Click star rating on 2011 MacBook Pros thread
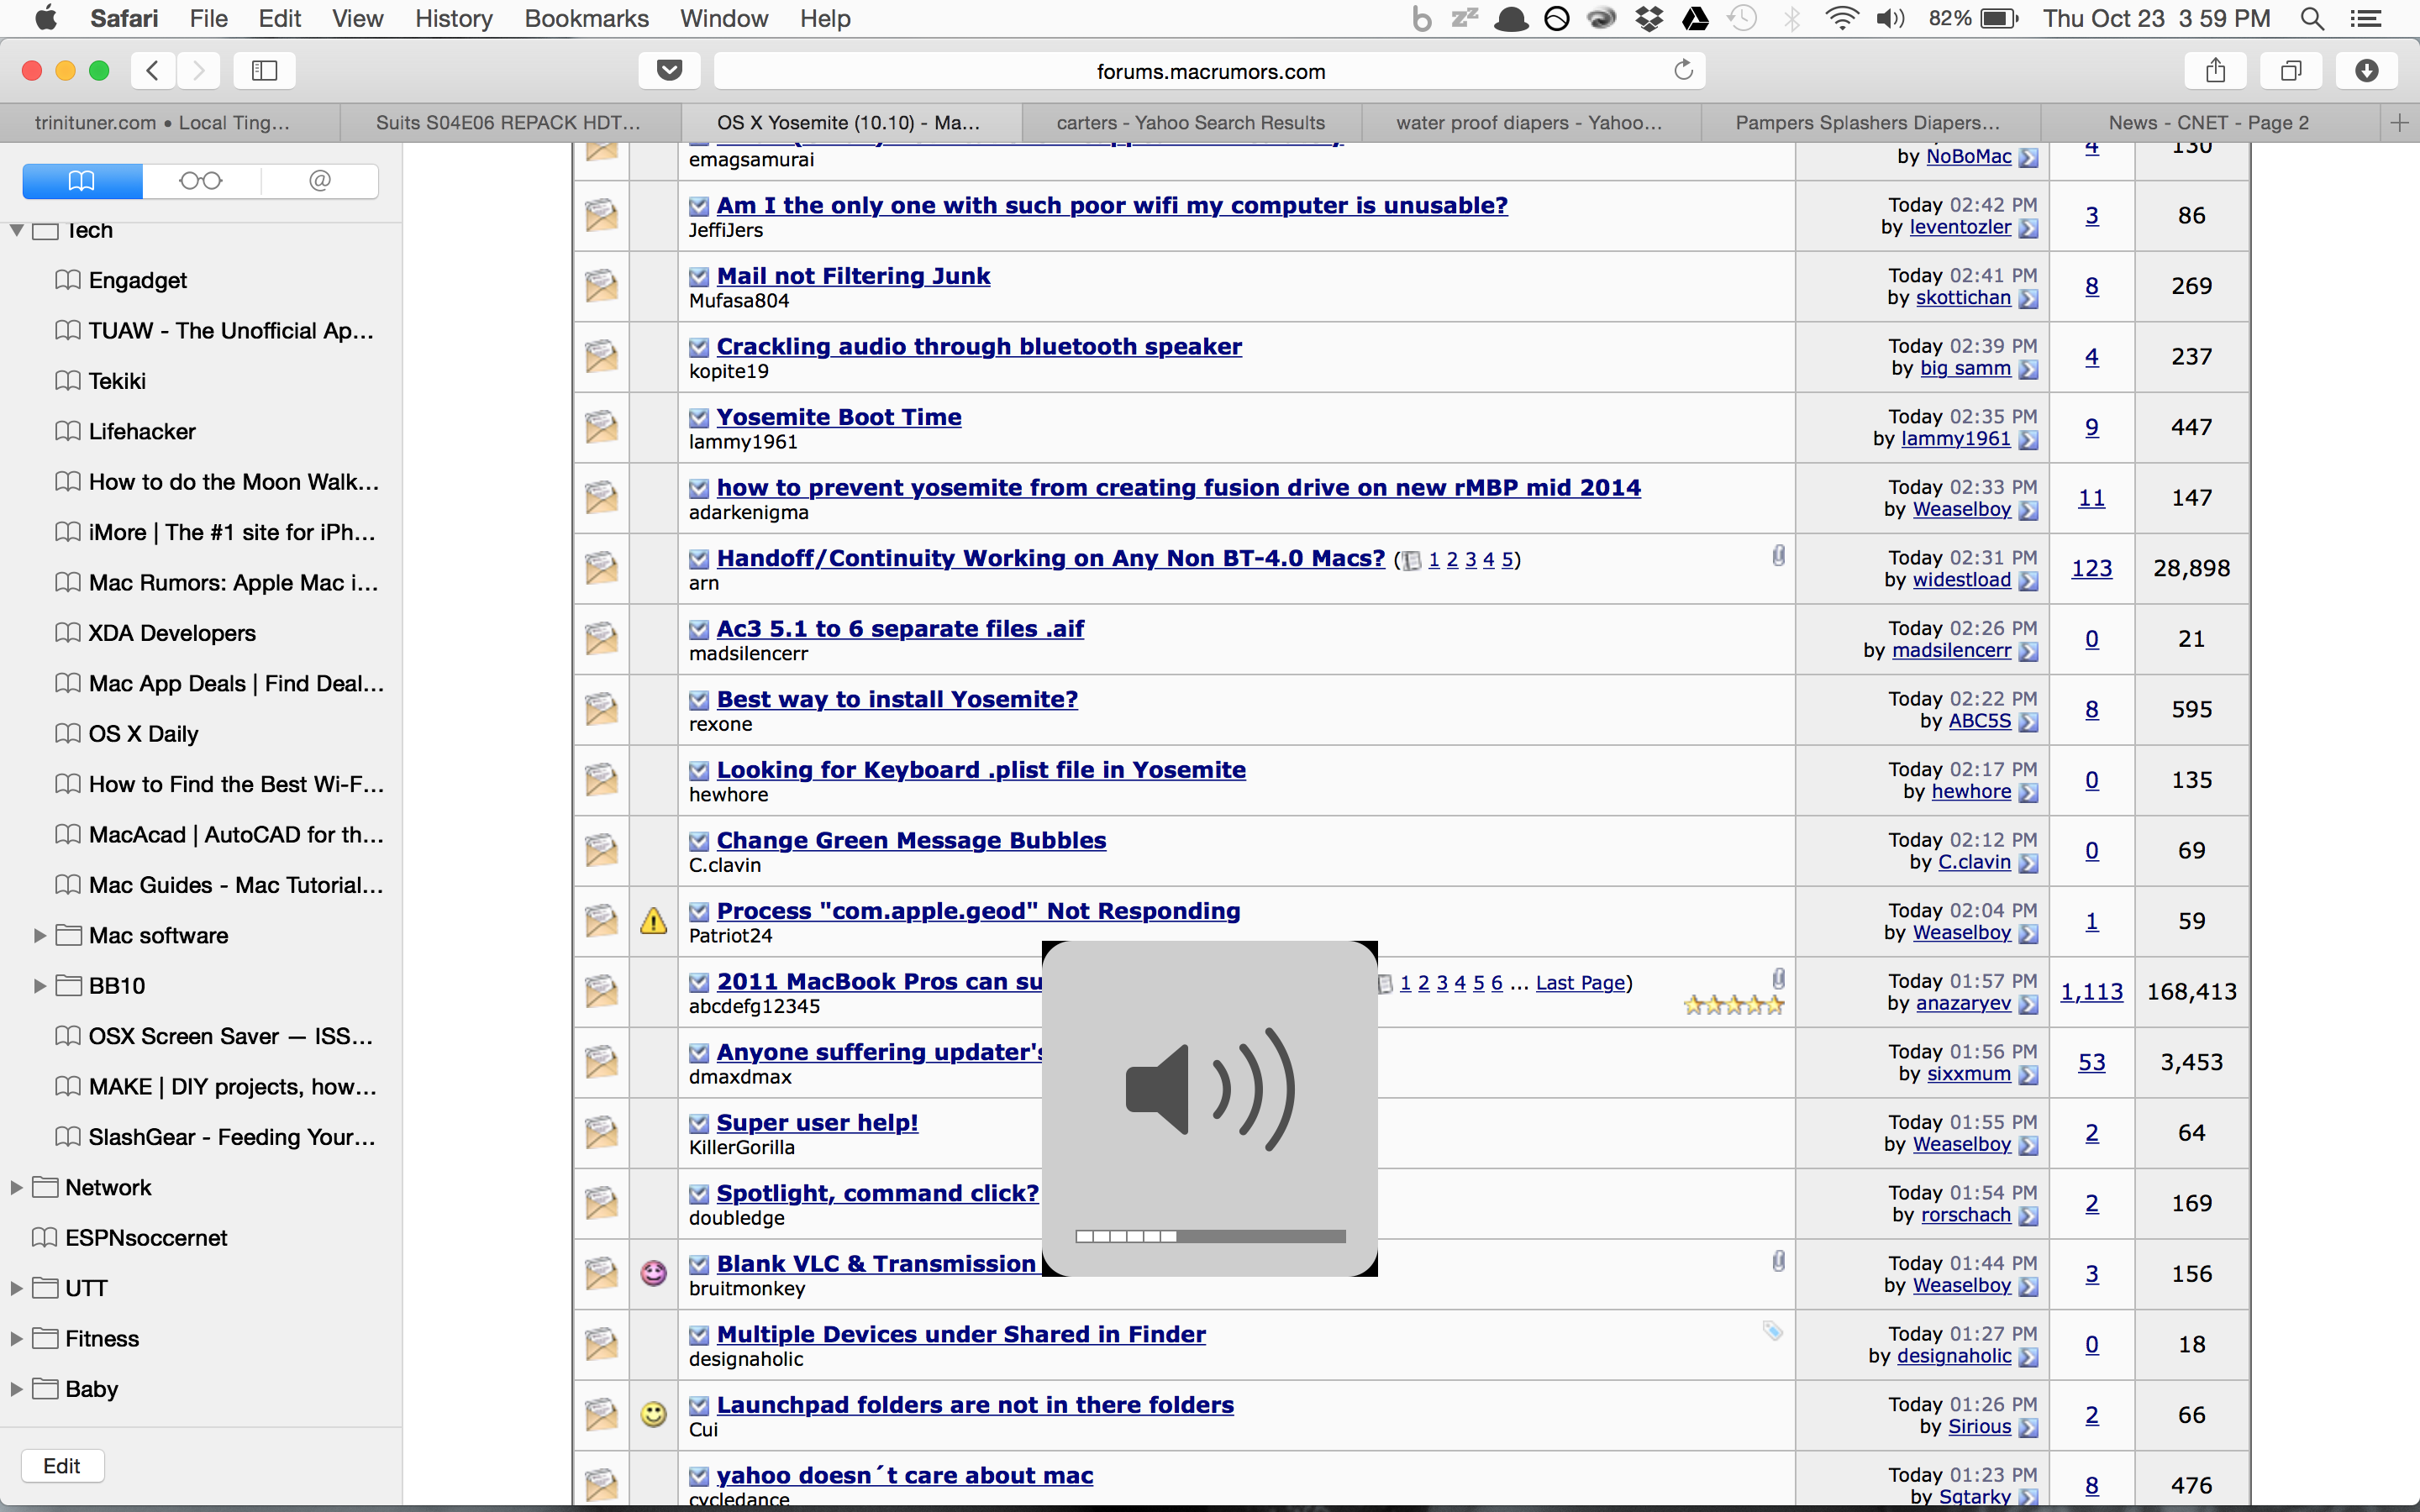The height and width of the screenshot is (1512, 2420). pyautogui.click(x=1733, y=1005)
